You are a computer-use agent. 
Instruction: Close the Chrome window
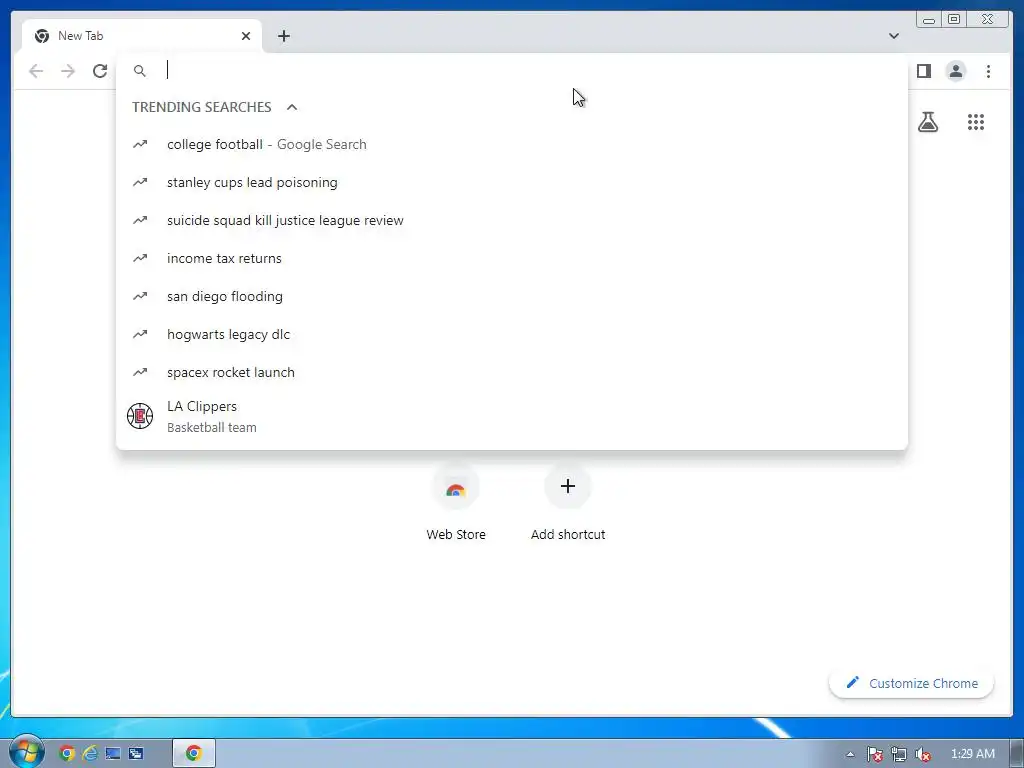pos(988,20)
